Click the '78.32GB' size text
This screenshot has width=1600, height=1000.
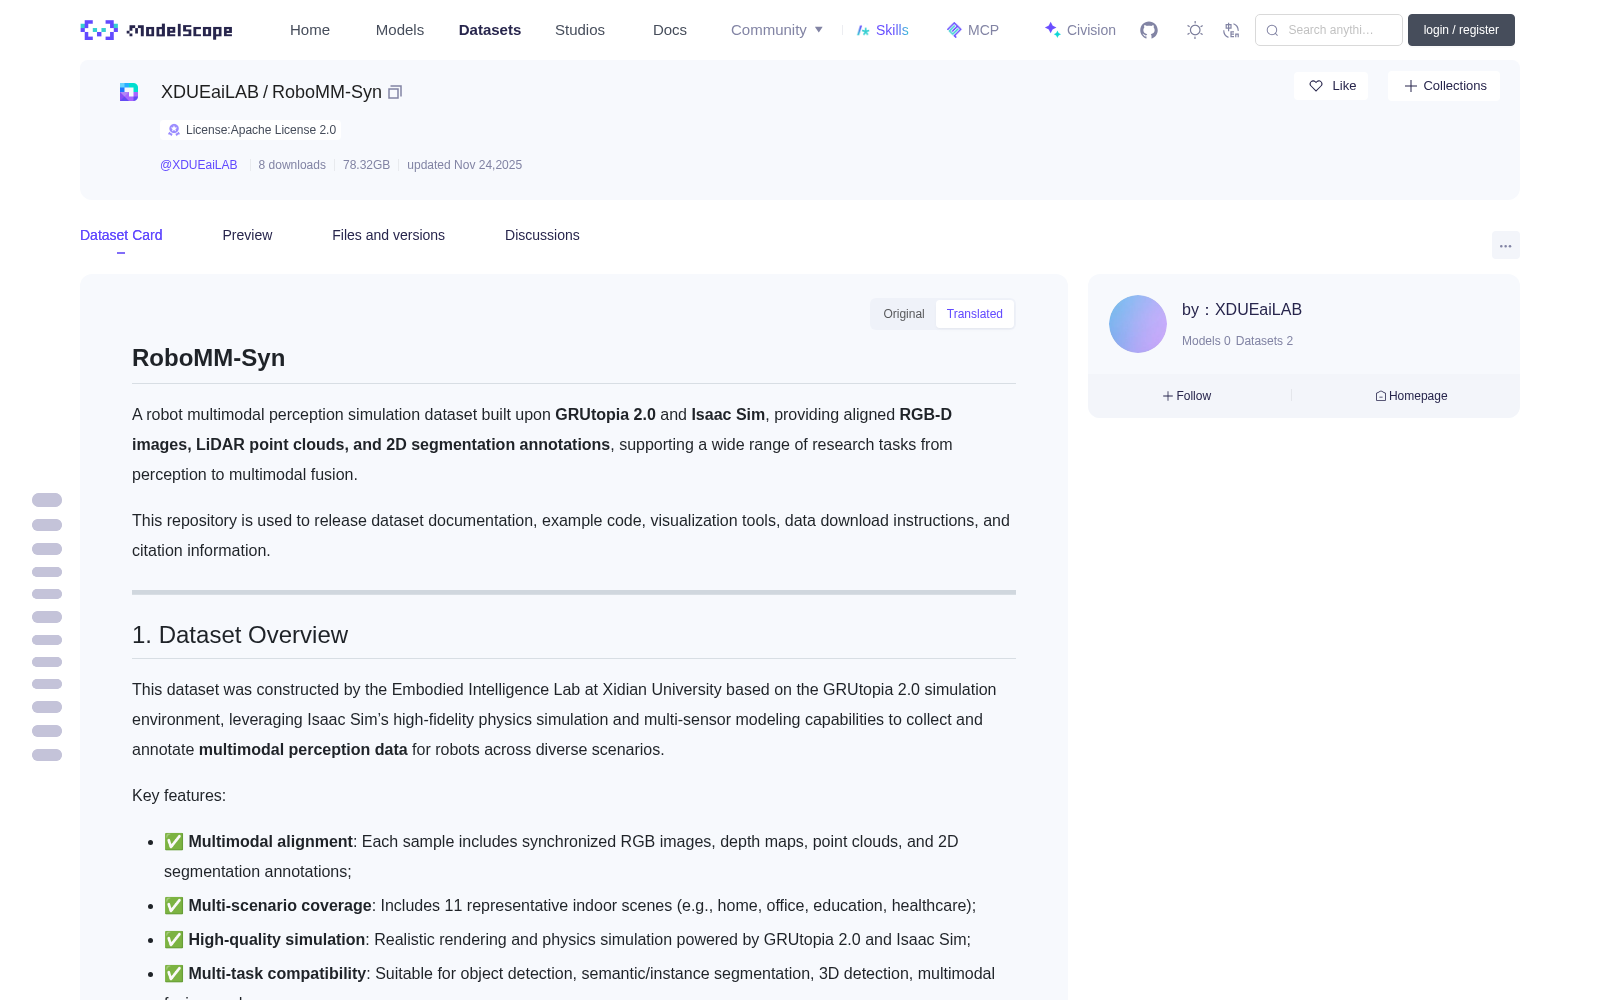coord(366,165)
